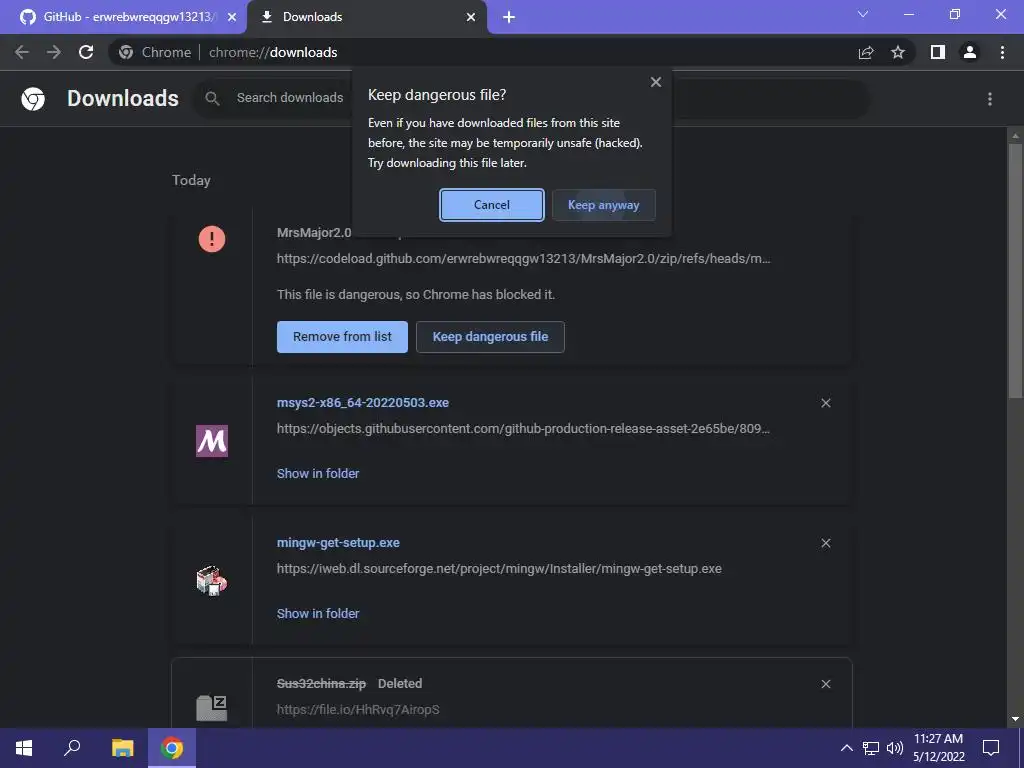Click the Chrome taskbar icon
The image size is (1024, 768).
(172, 748)
